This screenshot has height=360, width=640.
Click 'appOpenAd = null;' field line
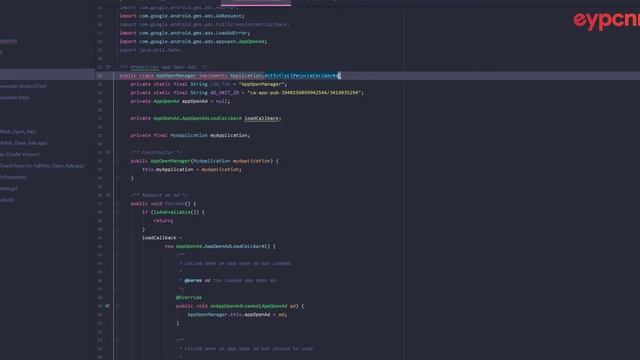click(180, 101)
